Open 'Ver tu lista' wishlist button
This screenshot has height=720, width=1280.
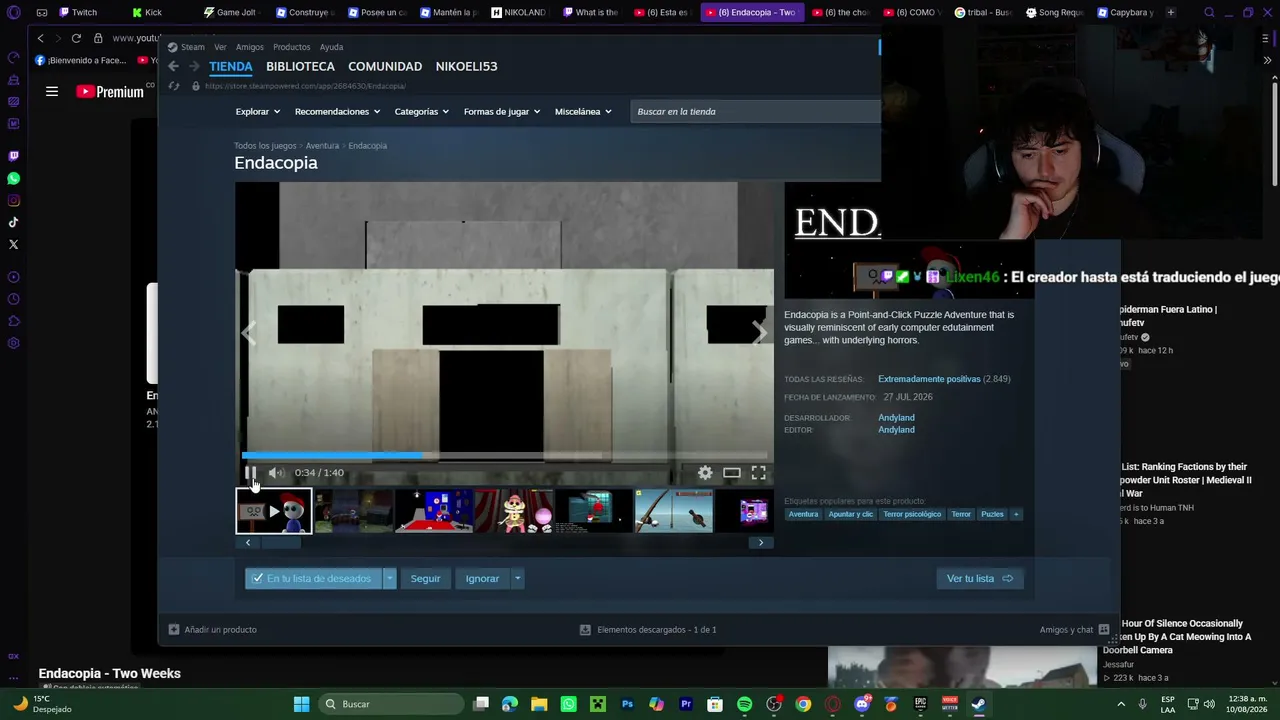(980, 578)
